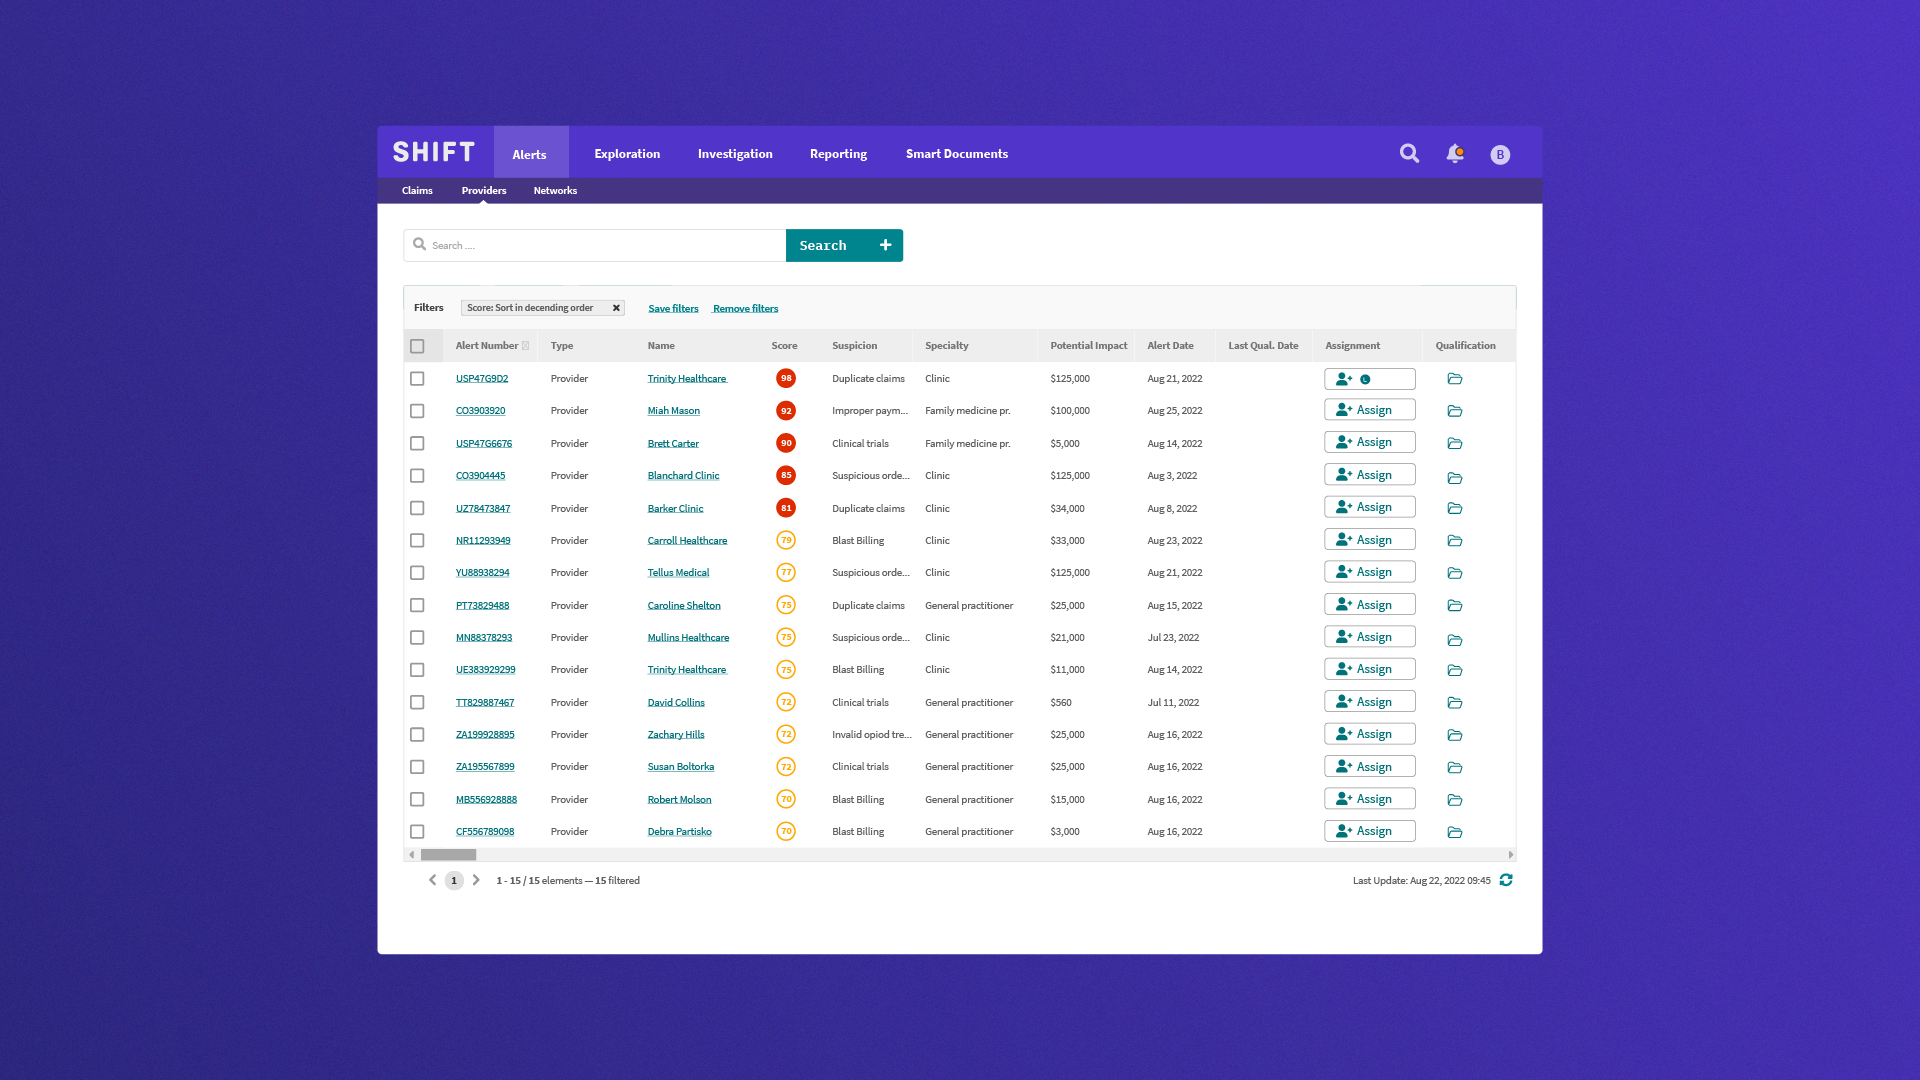Screen dimensions: 1920x1080
Task: Toggle the select-all header checkbox
Action: 417,346
